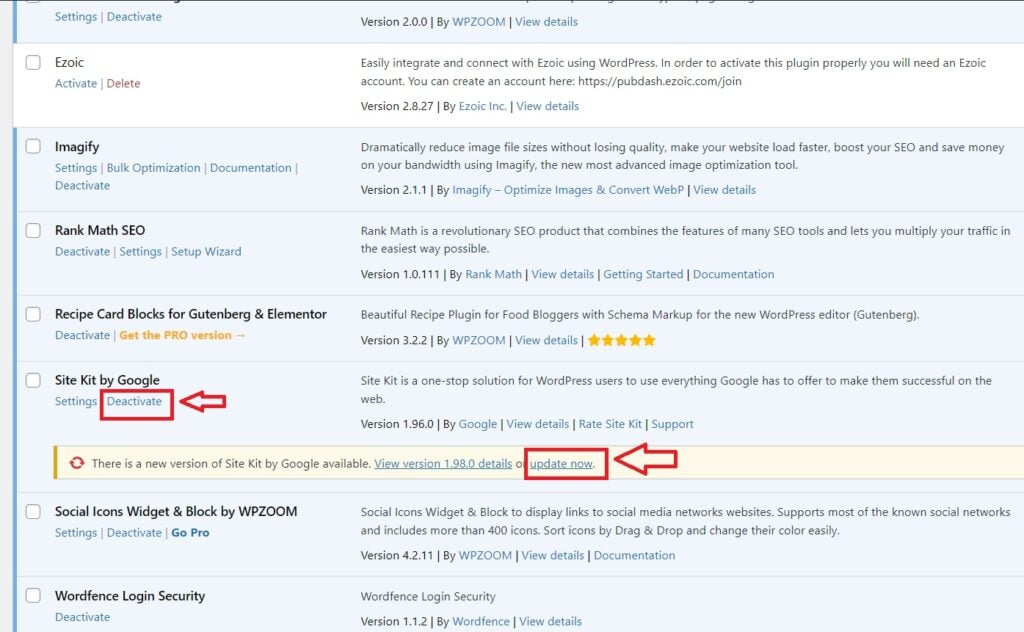This screenshot has width=1024, height=632.
Task: Open Imagify Bulk Optimization
Action: [x=153, y=168]
